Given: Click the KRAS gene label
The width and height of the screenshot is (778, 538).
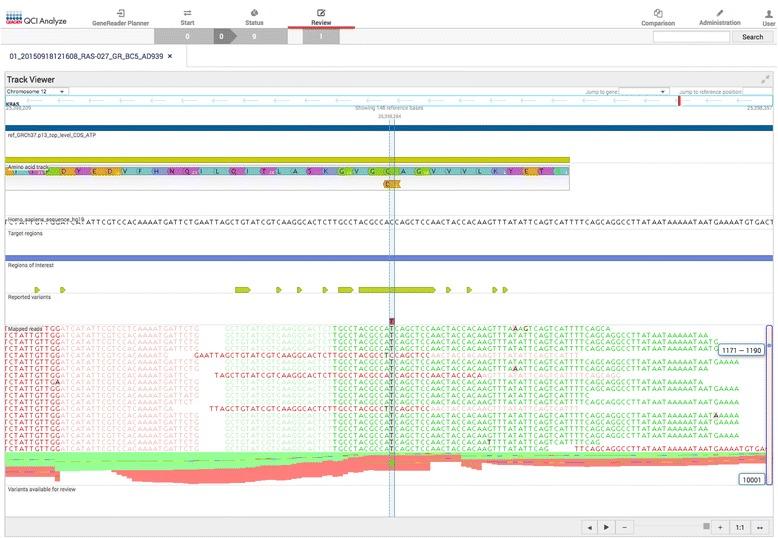Looking at the screenshot, I should (12, 104).
